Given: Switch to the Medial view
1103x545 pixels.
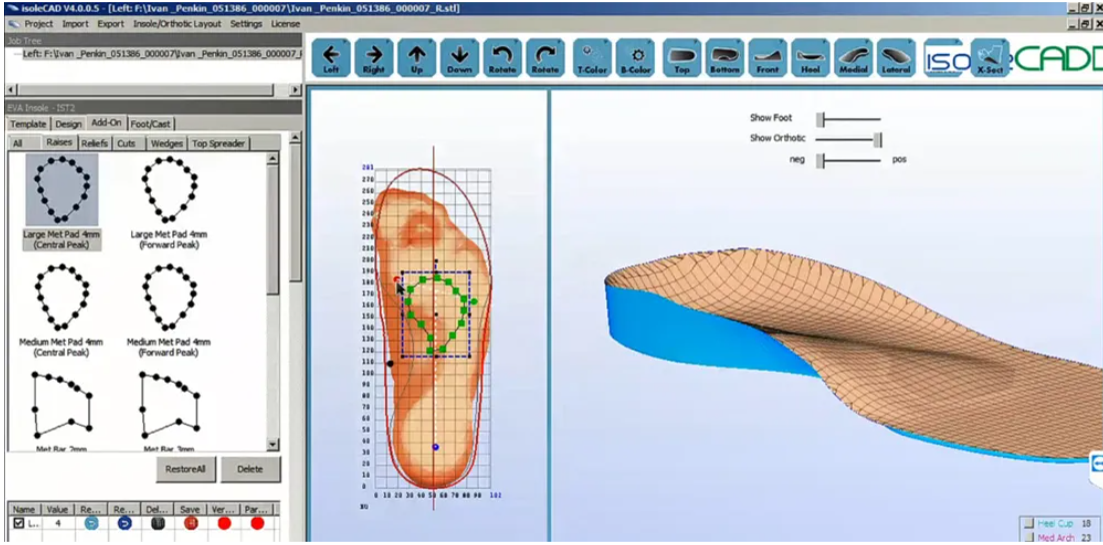Looking at the screenshot, I should click(x=853, y=58).
